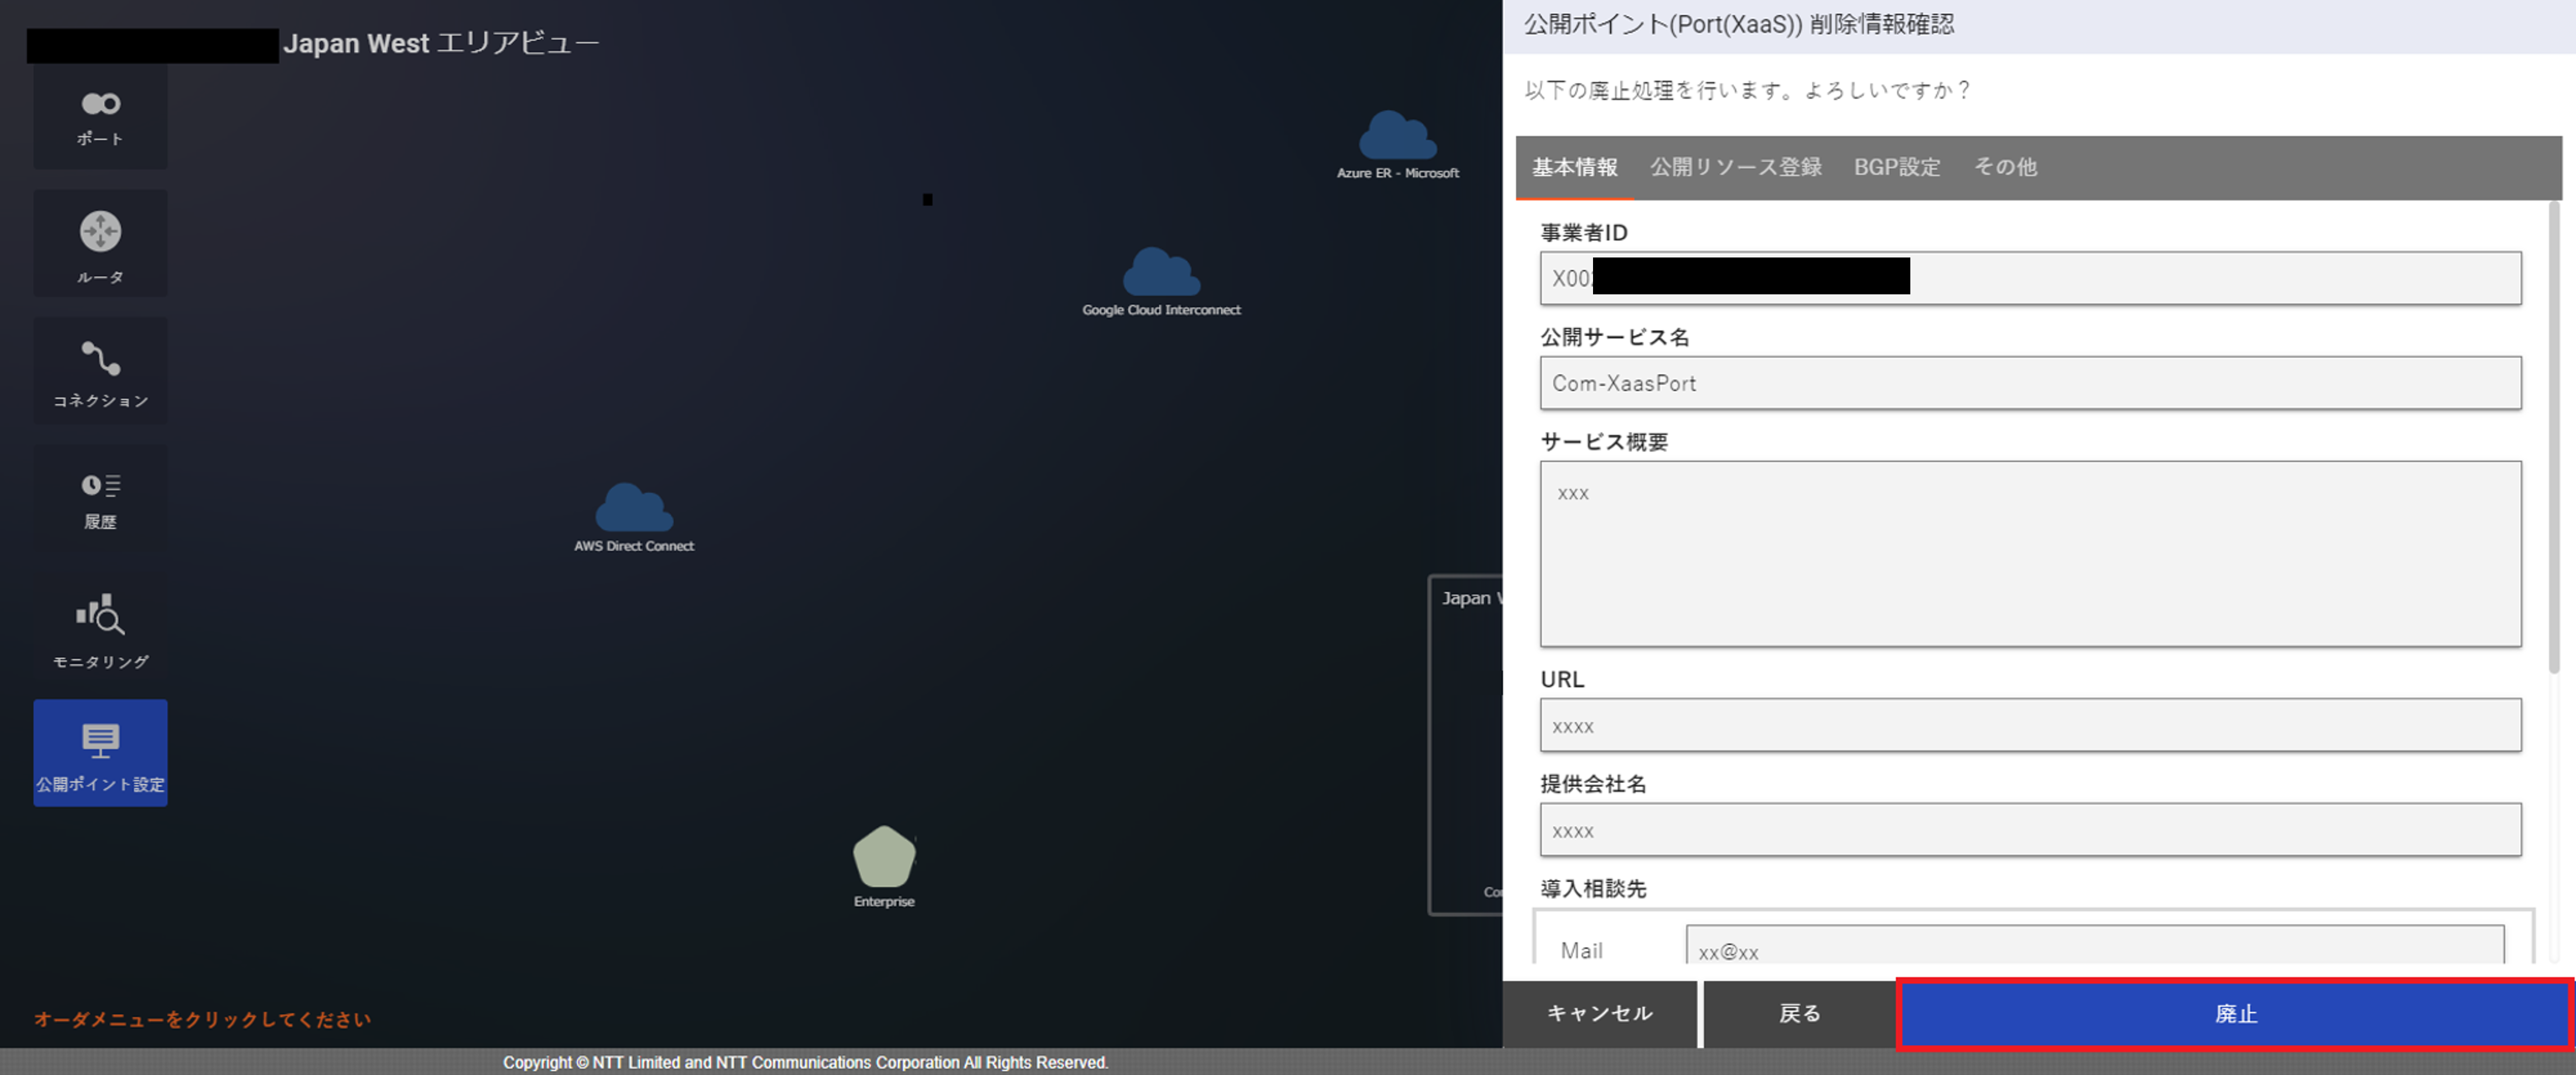
Task: Click the キャンセル button
Action: pos(1599,1013)
